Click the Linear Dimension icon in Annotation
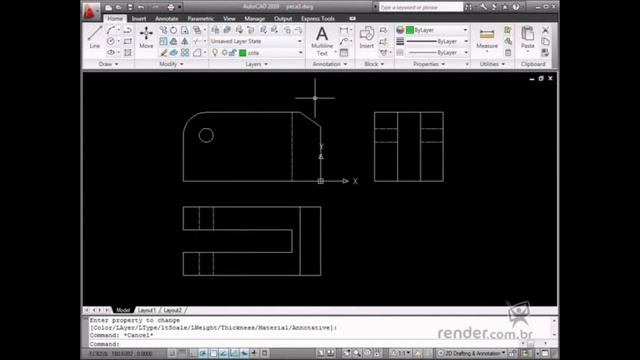The width and height of the screenshot is (640, 360). click(344, 30)
